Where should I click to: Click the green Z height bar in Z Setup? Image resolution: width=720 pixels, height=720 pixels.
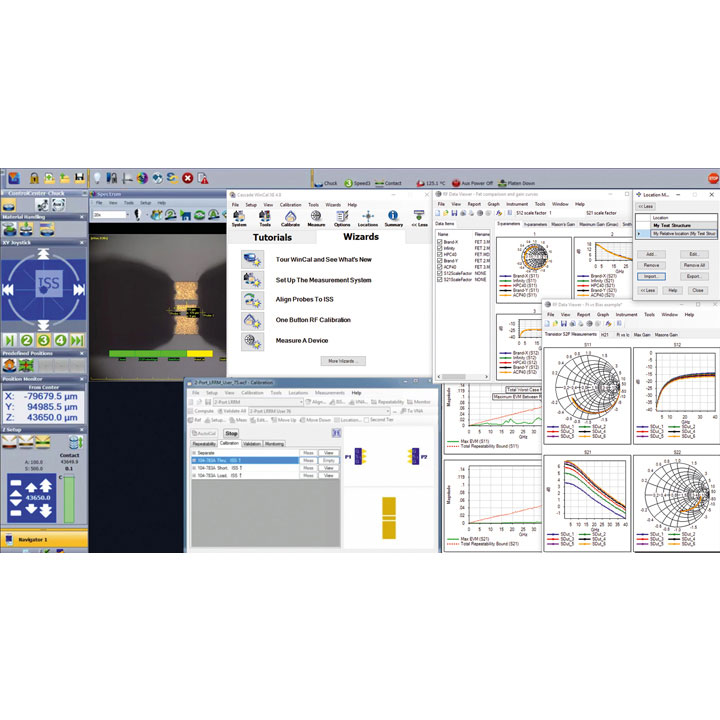(69, 497)
